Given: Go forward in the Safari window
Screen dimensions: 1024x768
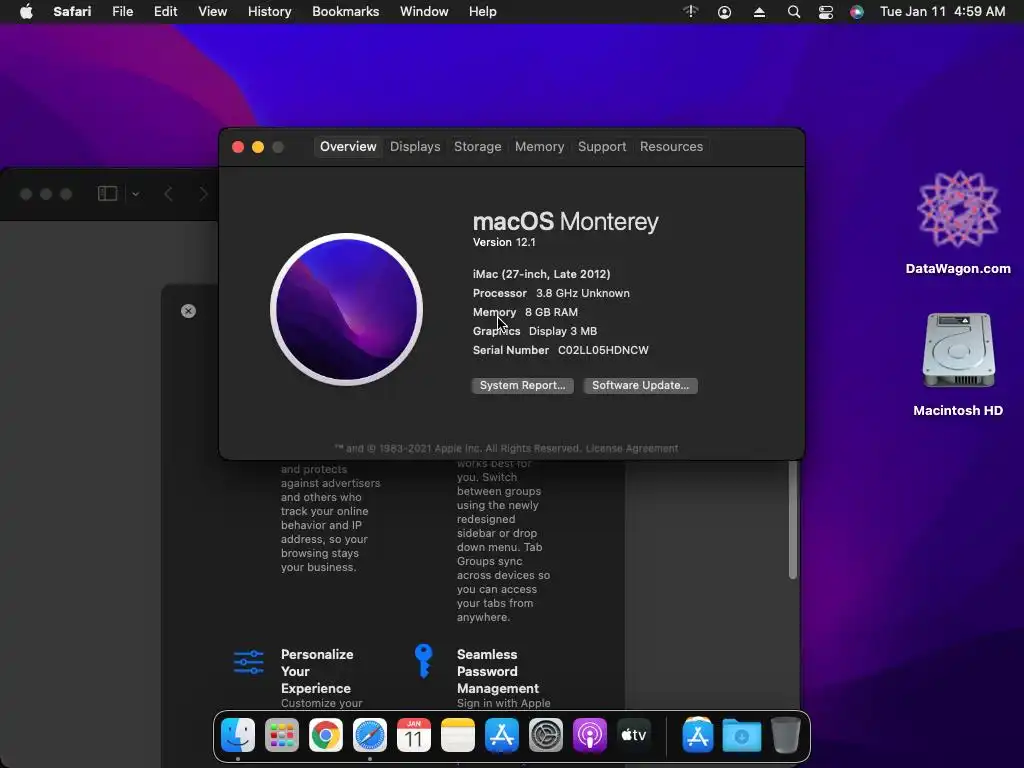Looking at the screenshot, I should pyautogui.click(x=203, y=194).
